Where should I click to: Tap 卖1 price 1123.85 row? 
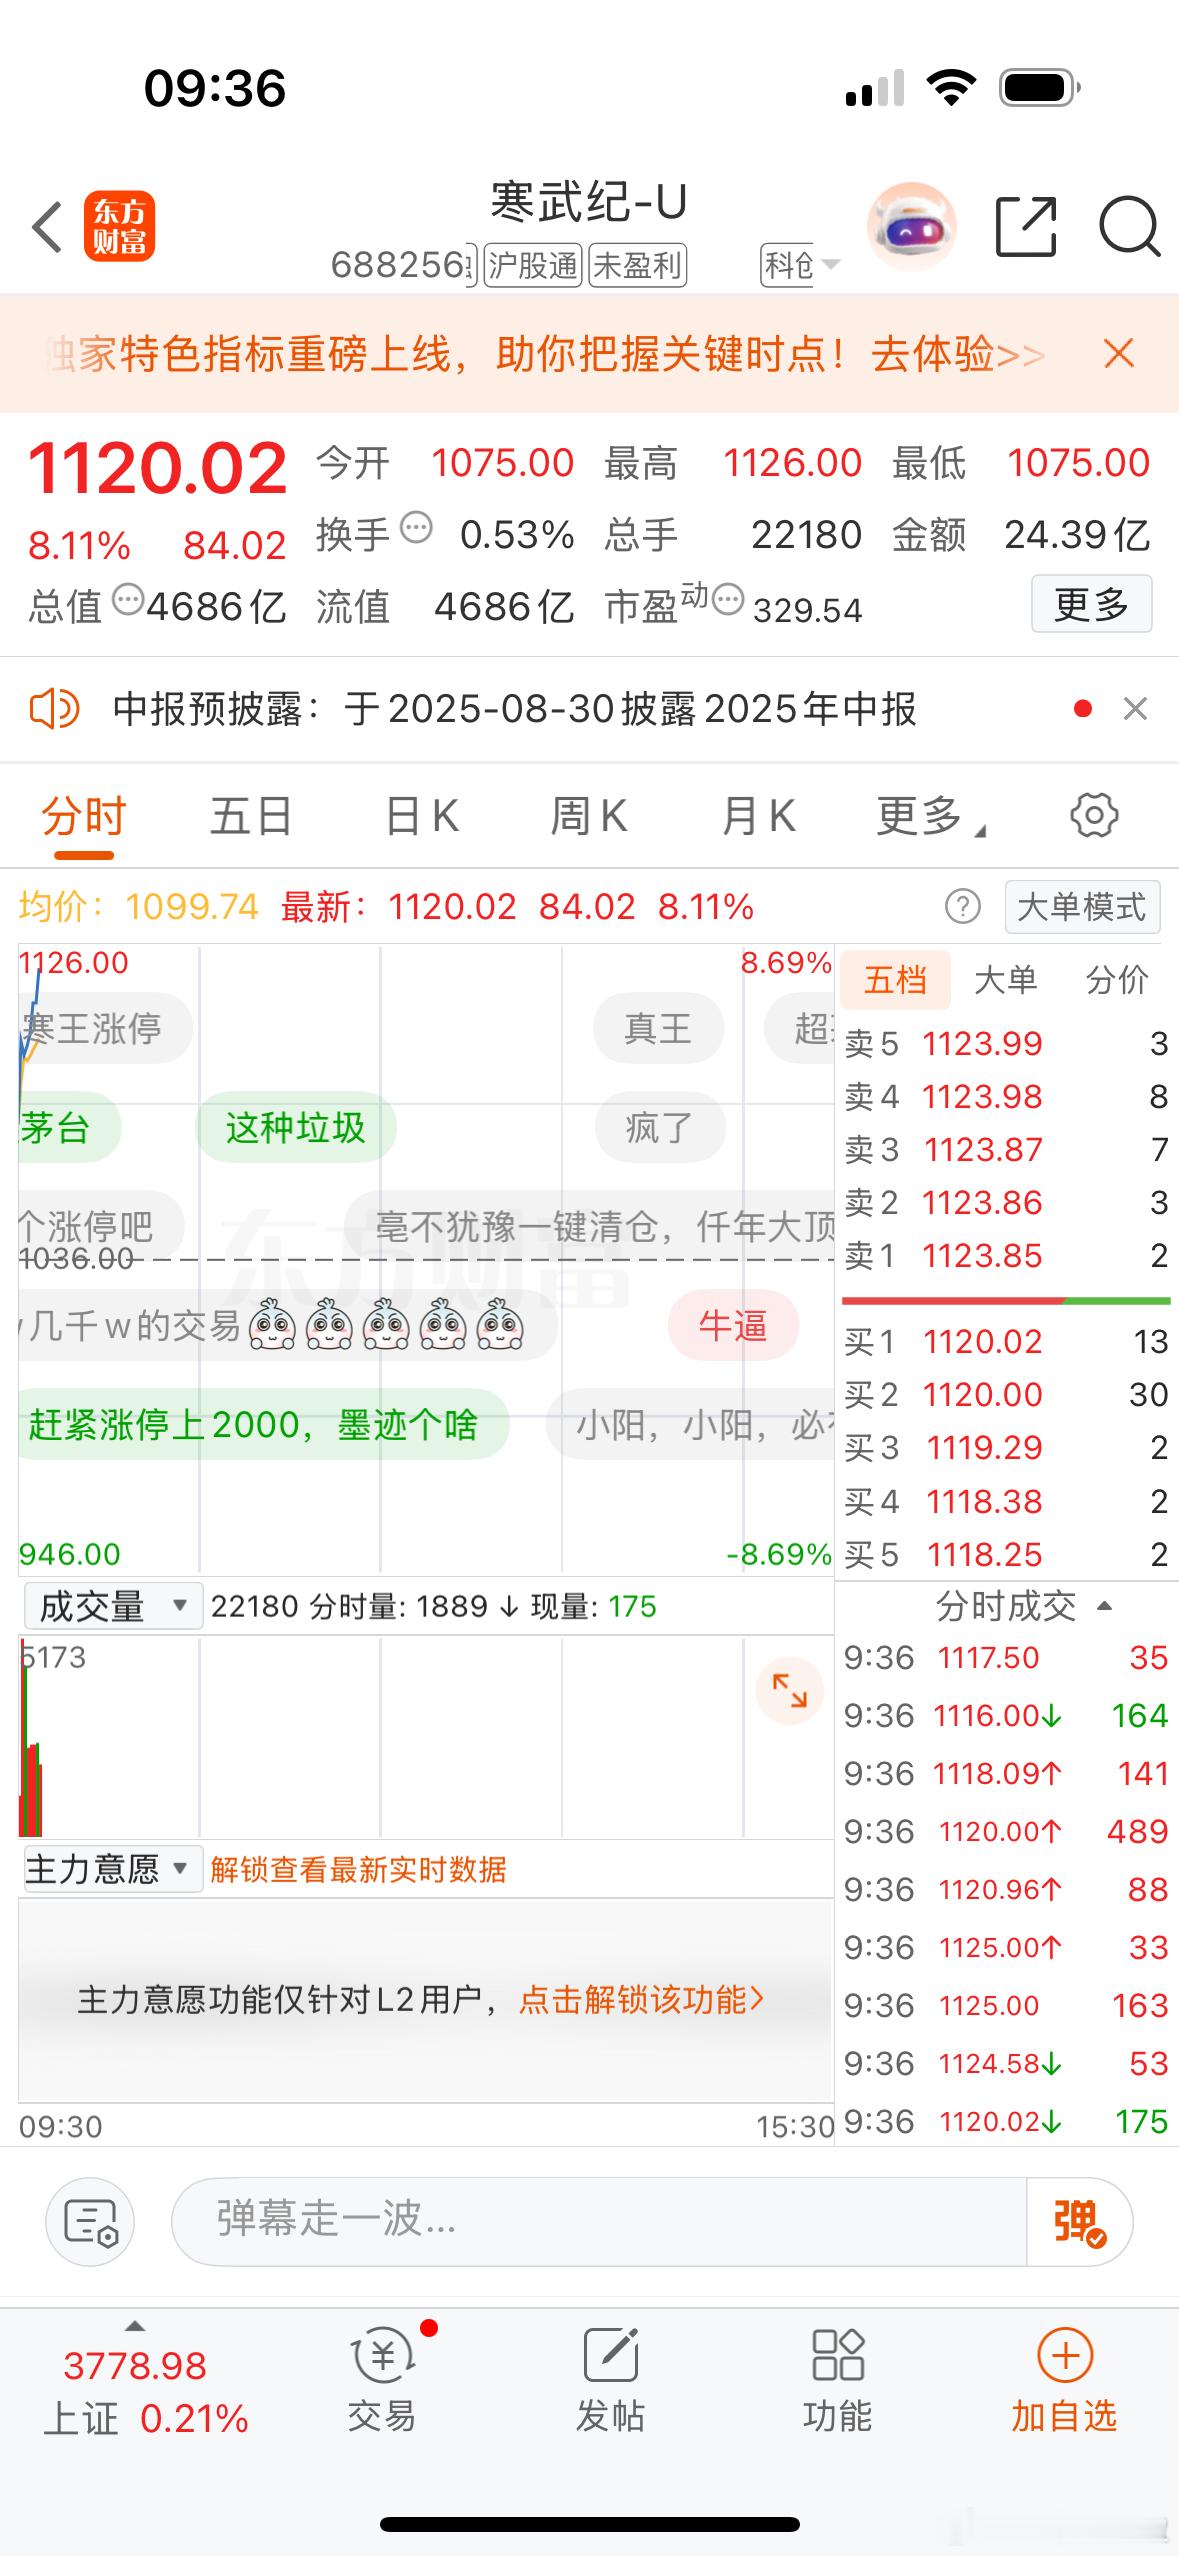1006,1255
